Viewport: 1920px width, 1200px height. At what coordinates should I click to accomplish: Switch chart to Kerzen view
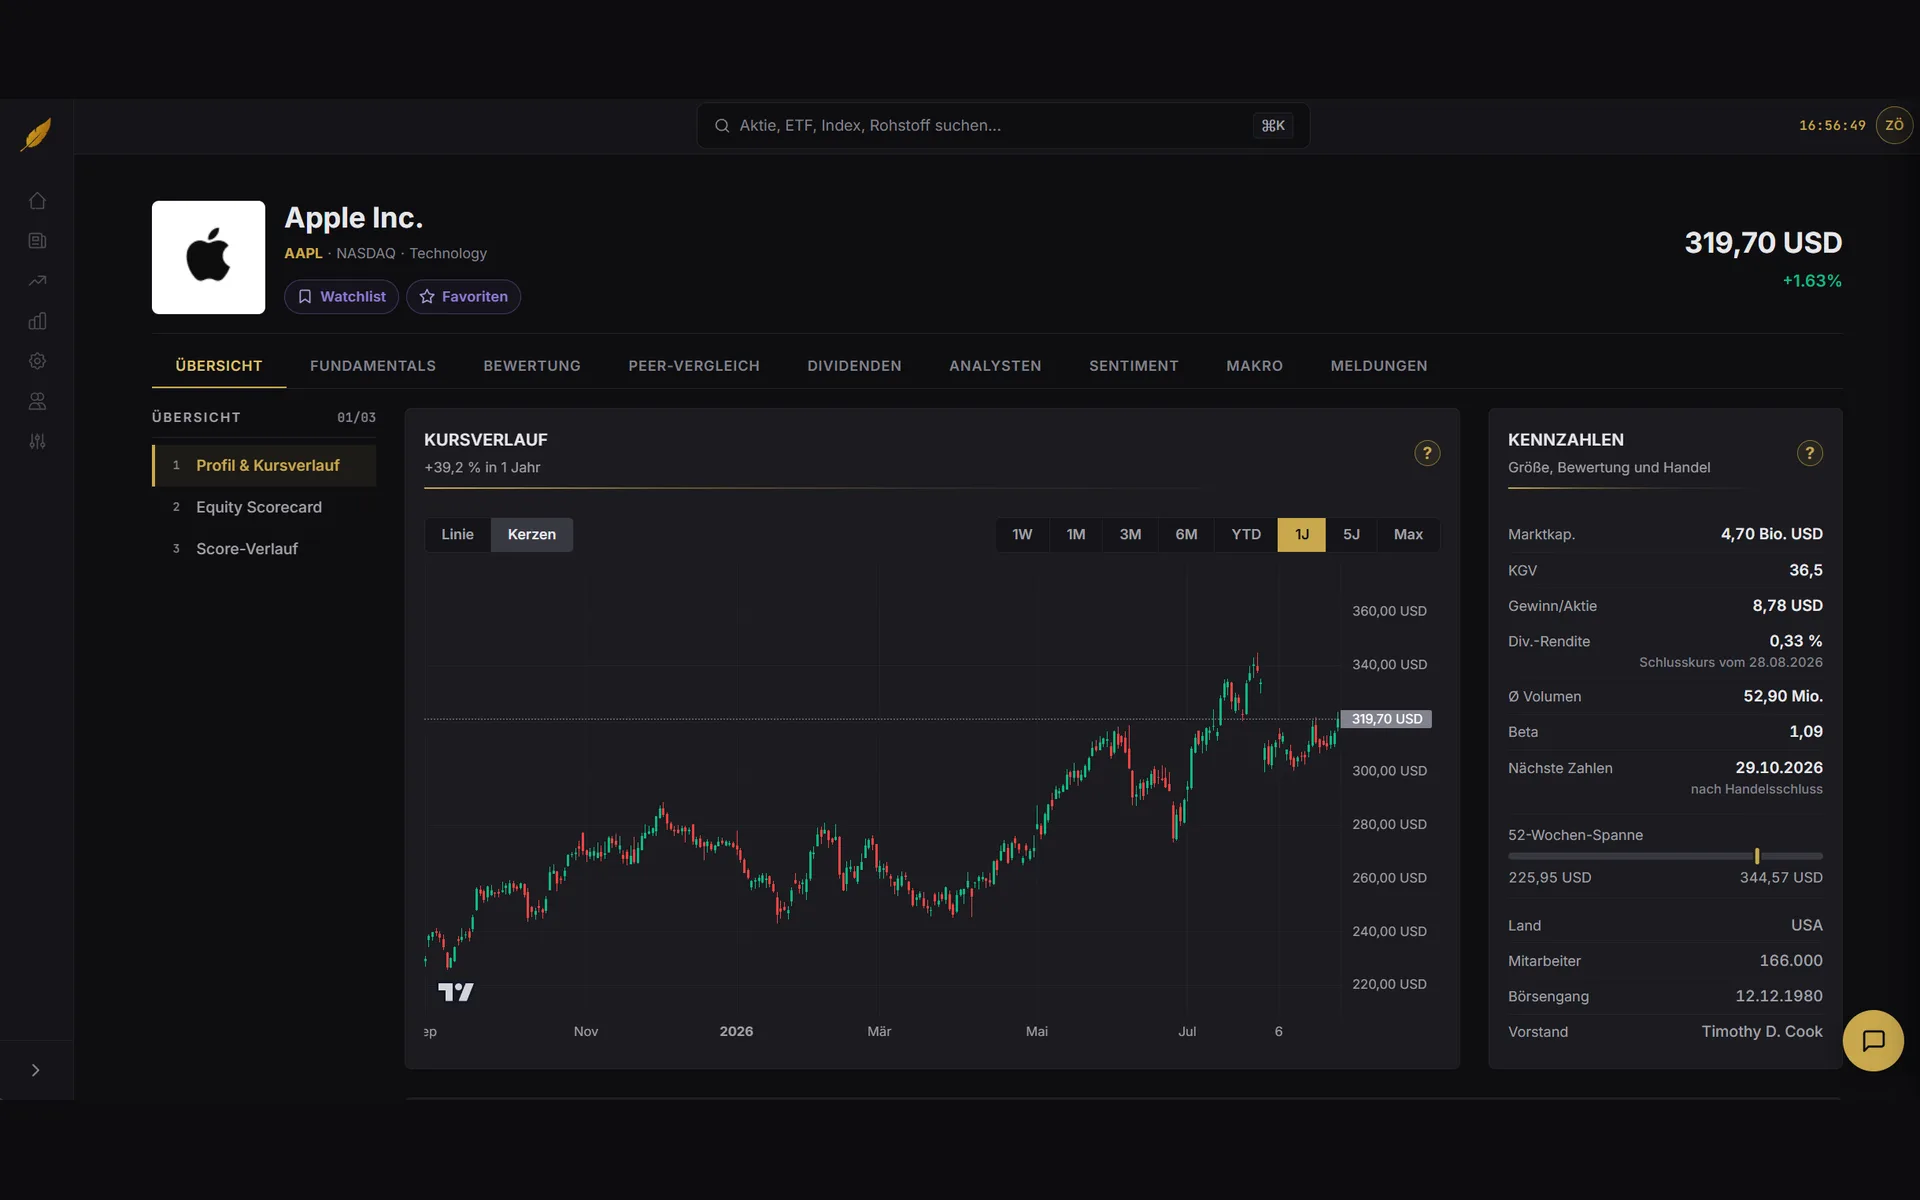[x=531, y=535]
